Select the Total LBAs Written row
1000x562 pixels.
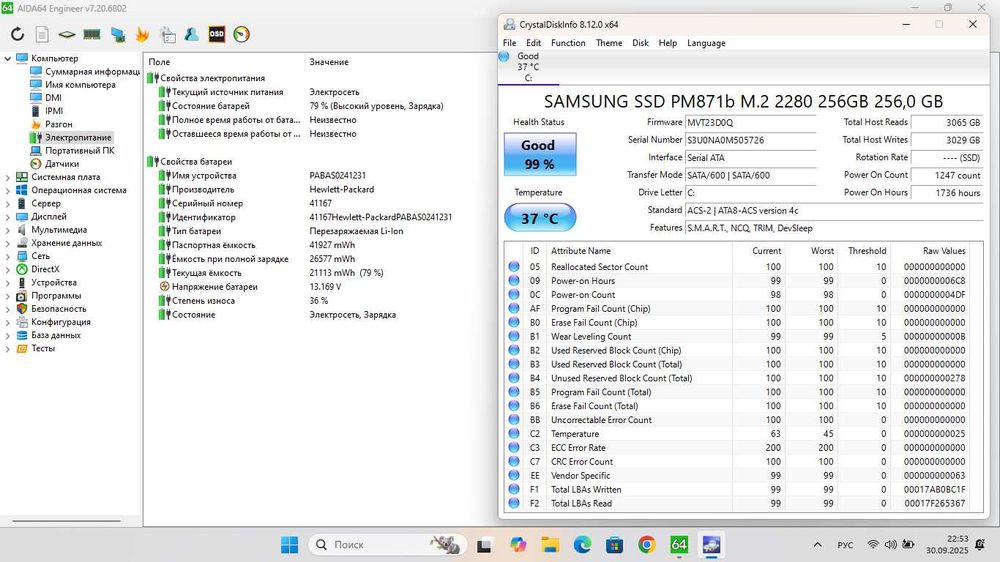pyautogui.click(x=739, y=489)
